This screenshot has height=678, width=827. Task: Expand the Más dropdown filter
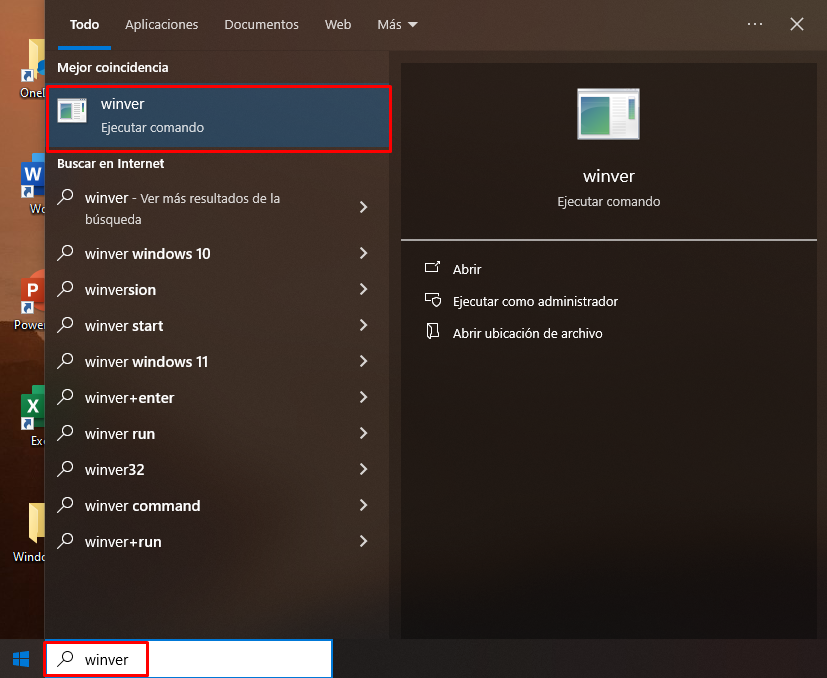[397, 24]
